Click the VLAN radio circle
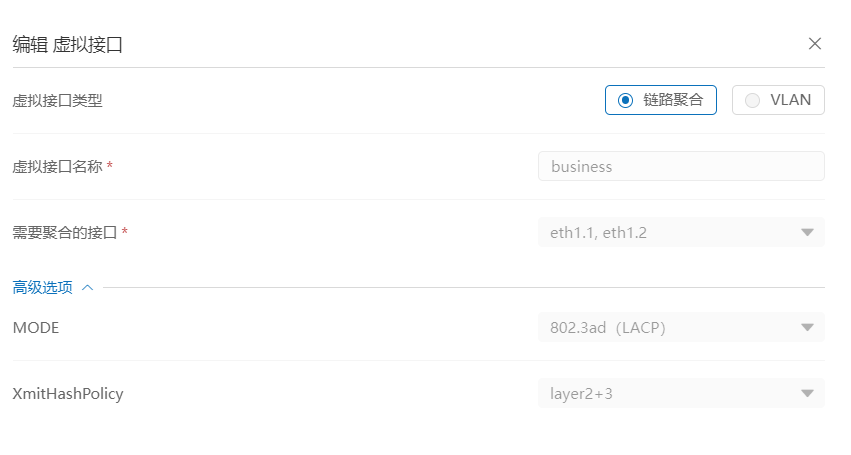Image resolution: width=851 pixels, height=455 pixels. point(753,100)
